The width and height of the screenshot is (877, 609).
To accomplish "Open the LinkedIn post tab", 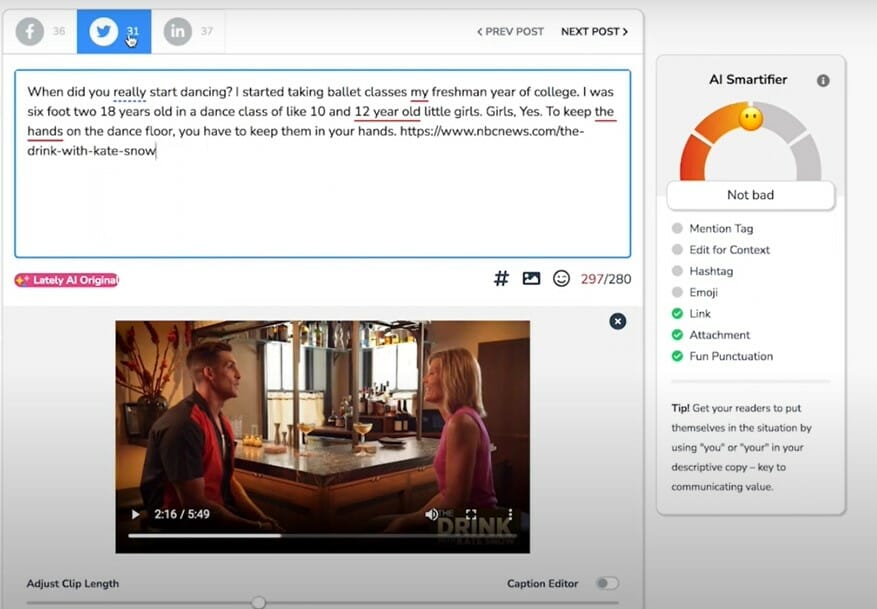I will (188, 31).
